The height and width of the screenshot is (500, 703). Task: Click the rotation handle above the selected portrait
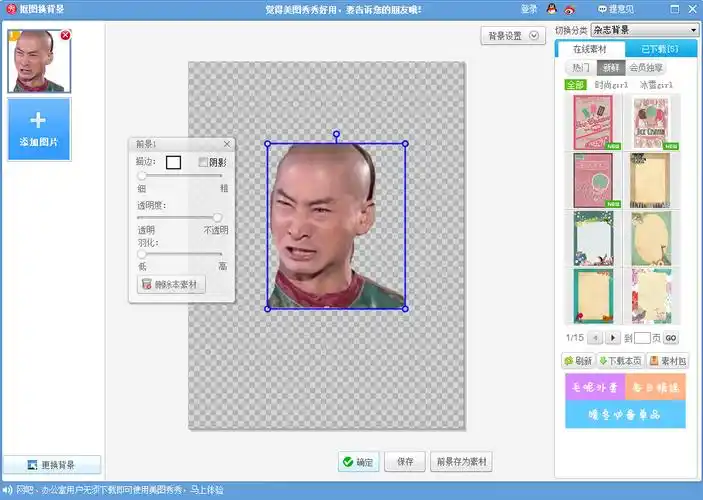tap(336, 134)
